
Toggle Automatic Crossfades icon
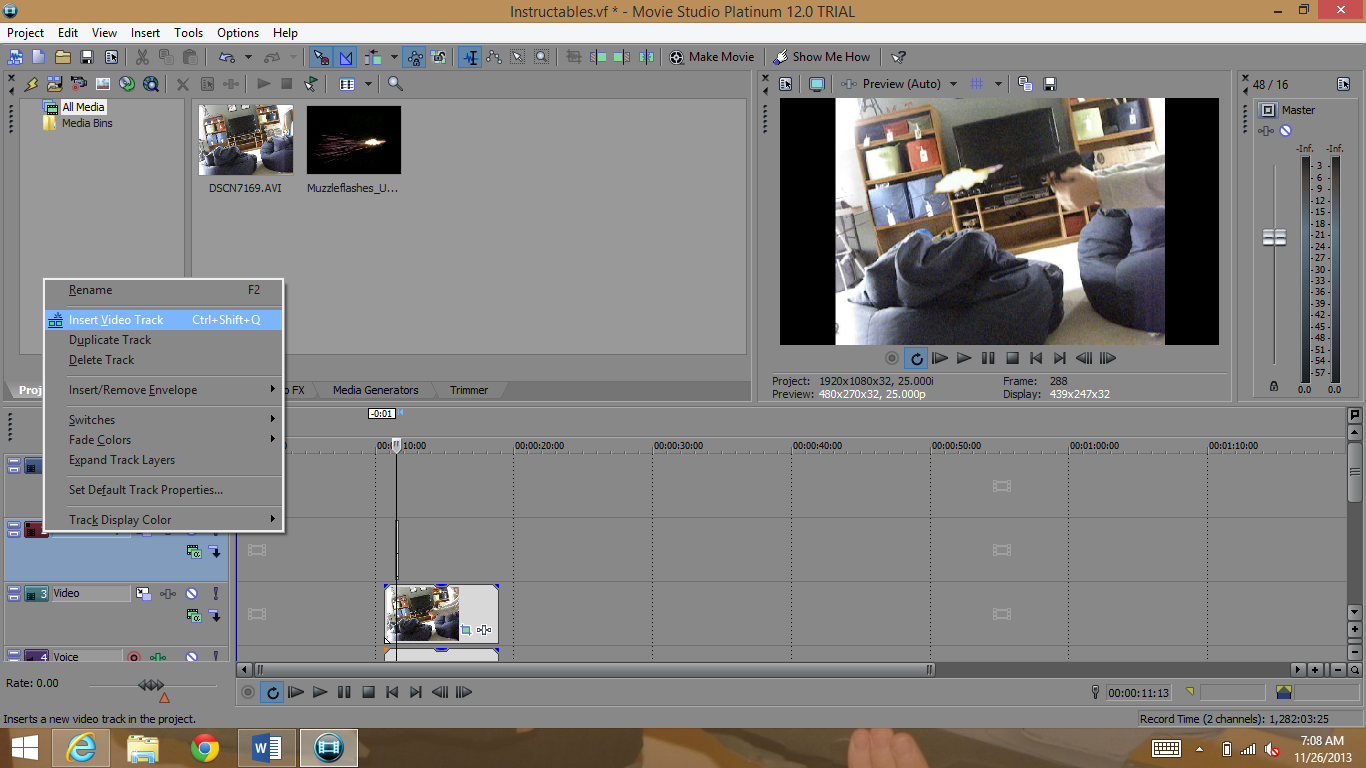click(x=345, y=57)
